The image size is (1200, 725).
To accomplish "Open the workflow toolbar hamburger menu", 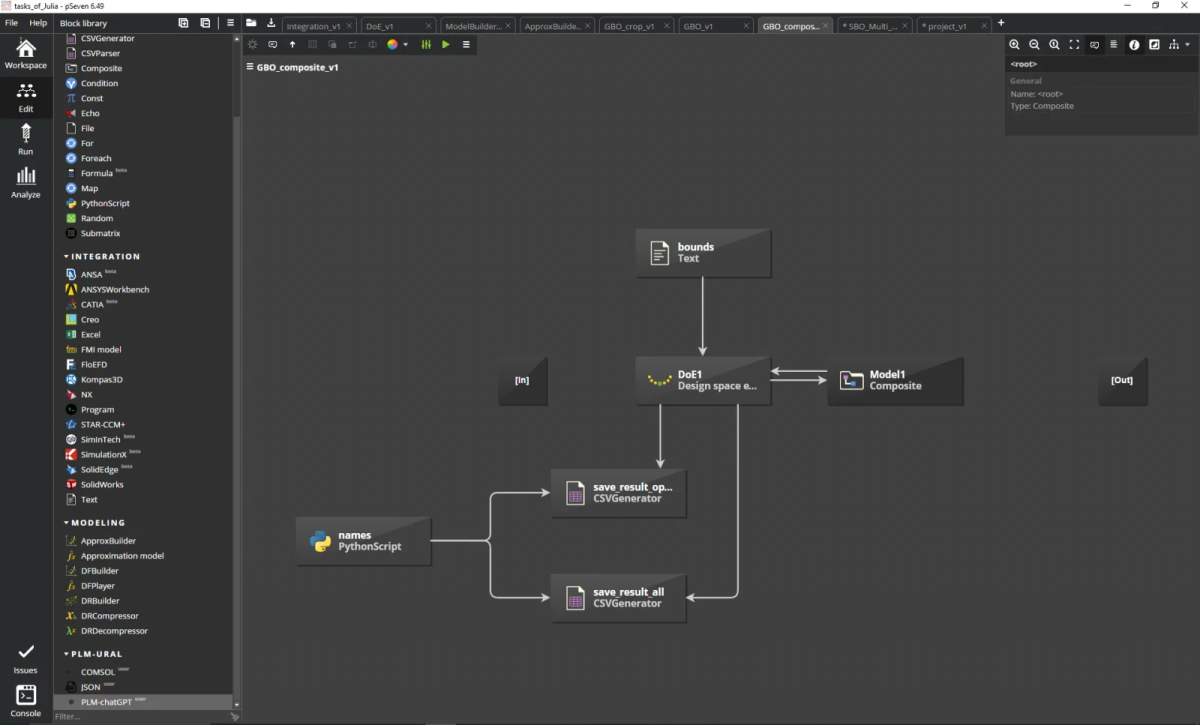I will (466, 44).
